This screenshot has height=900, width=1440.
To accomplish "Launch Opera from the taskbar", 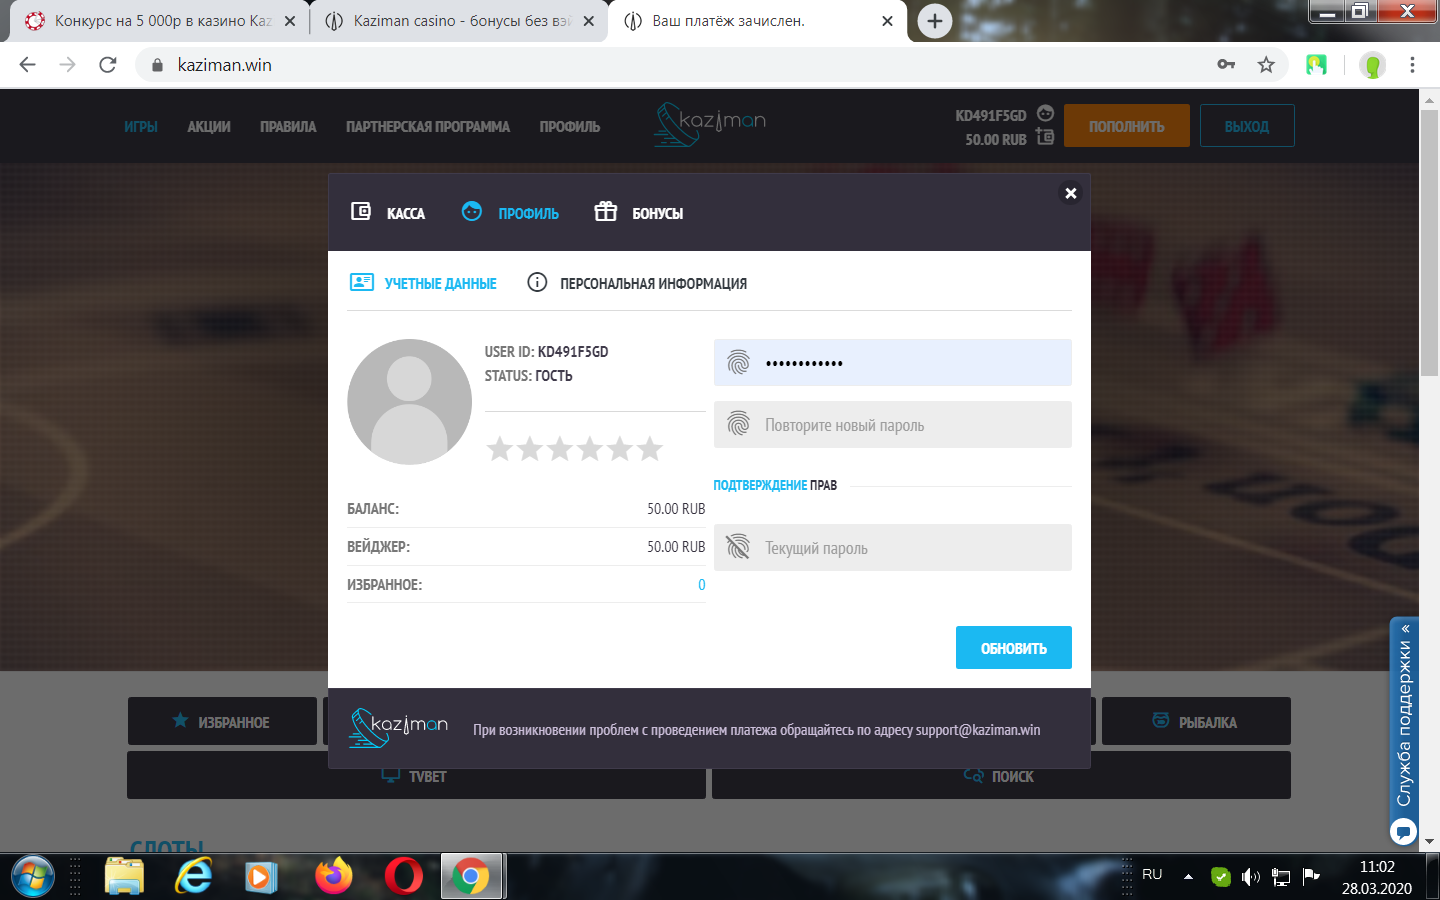I will point(403,877).
